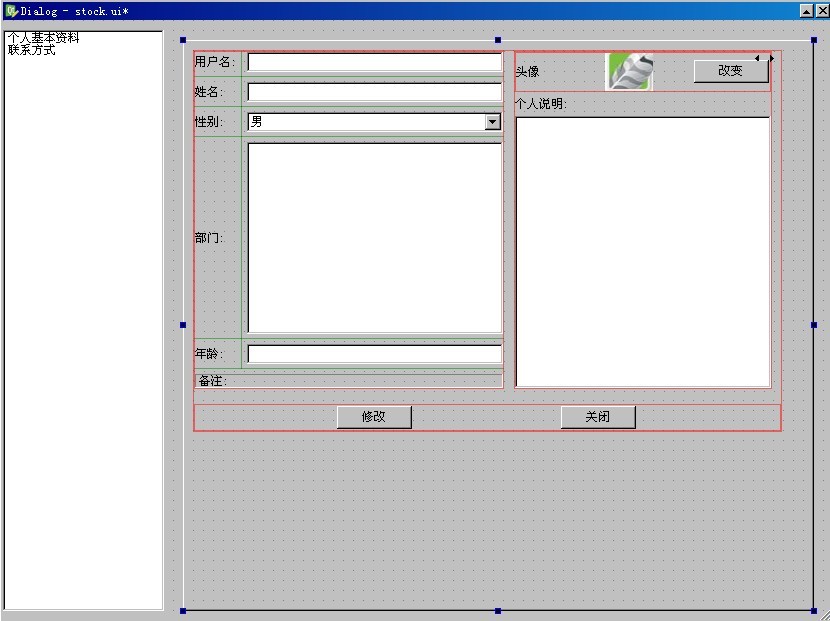The width and height of the screenshot is (830, 621).
Task: Click the 姓名 input field
Action: coord(375,92)
